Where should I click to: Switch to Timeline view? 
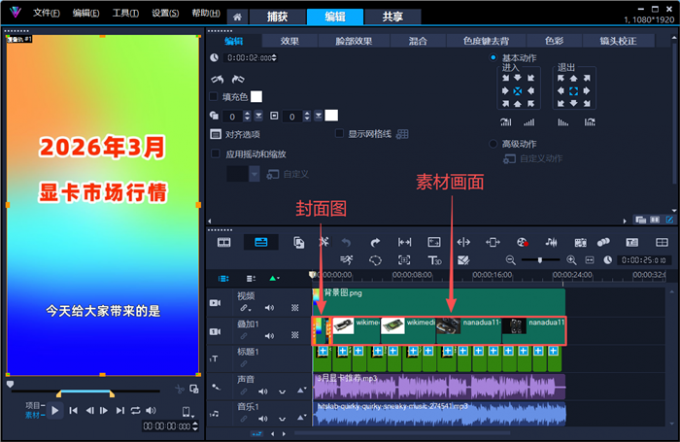pos(261,242)
